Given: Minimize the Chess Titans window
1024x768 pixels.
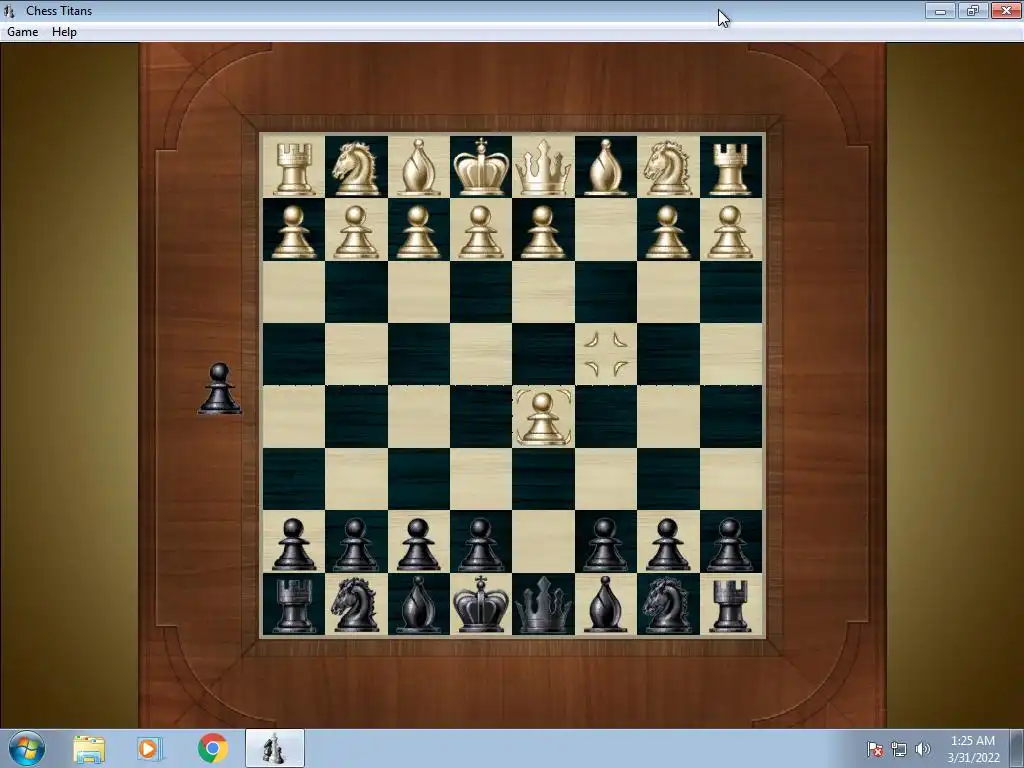Looking at the screenshot, I should tap(940, 10).
